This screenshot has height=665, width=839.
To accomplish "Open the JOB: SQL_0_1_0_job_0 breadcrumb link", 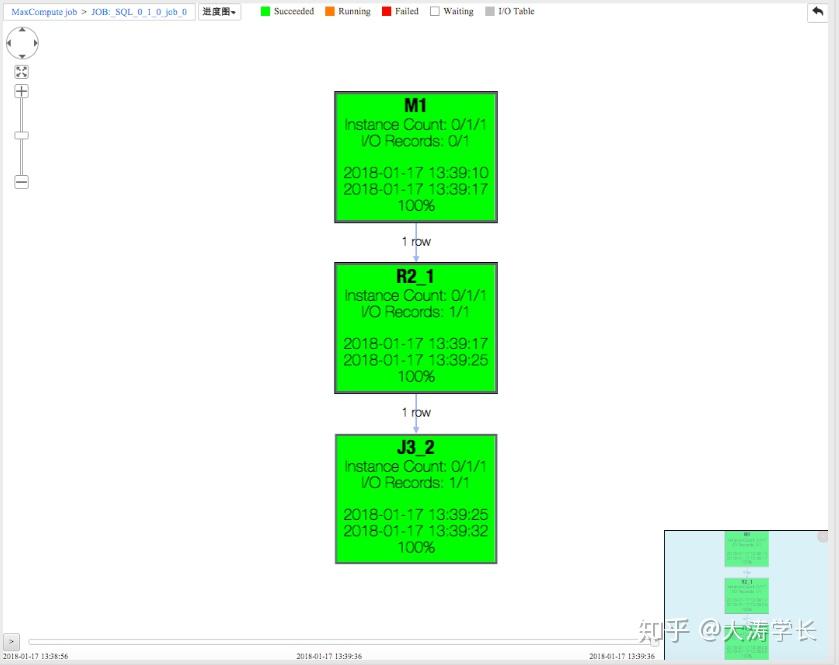I will 139,12.
